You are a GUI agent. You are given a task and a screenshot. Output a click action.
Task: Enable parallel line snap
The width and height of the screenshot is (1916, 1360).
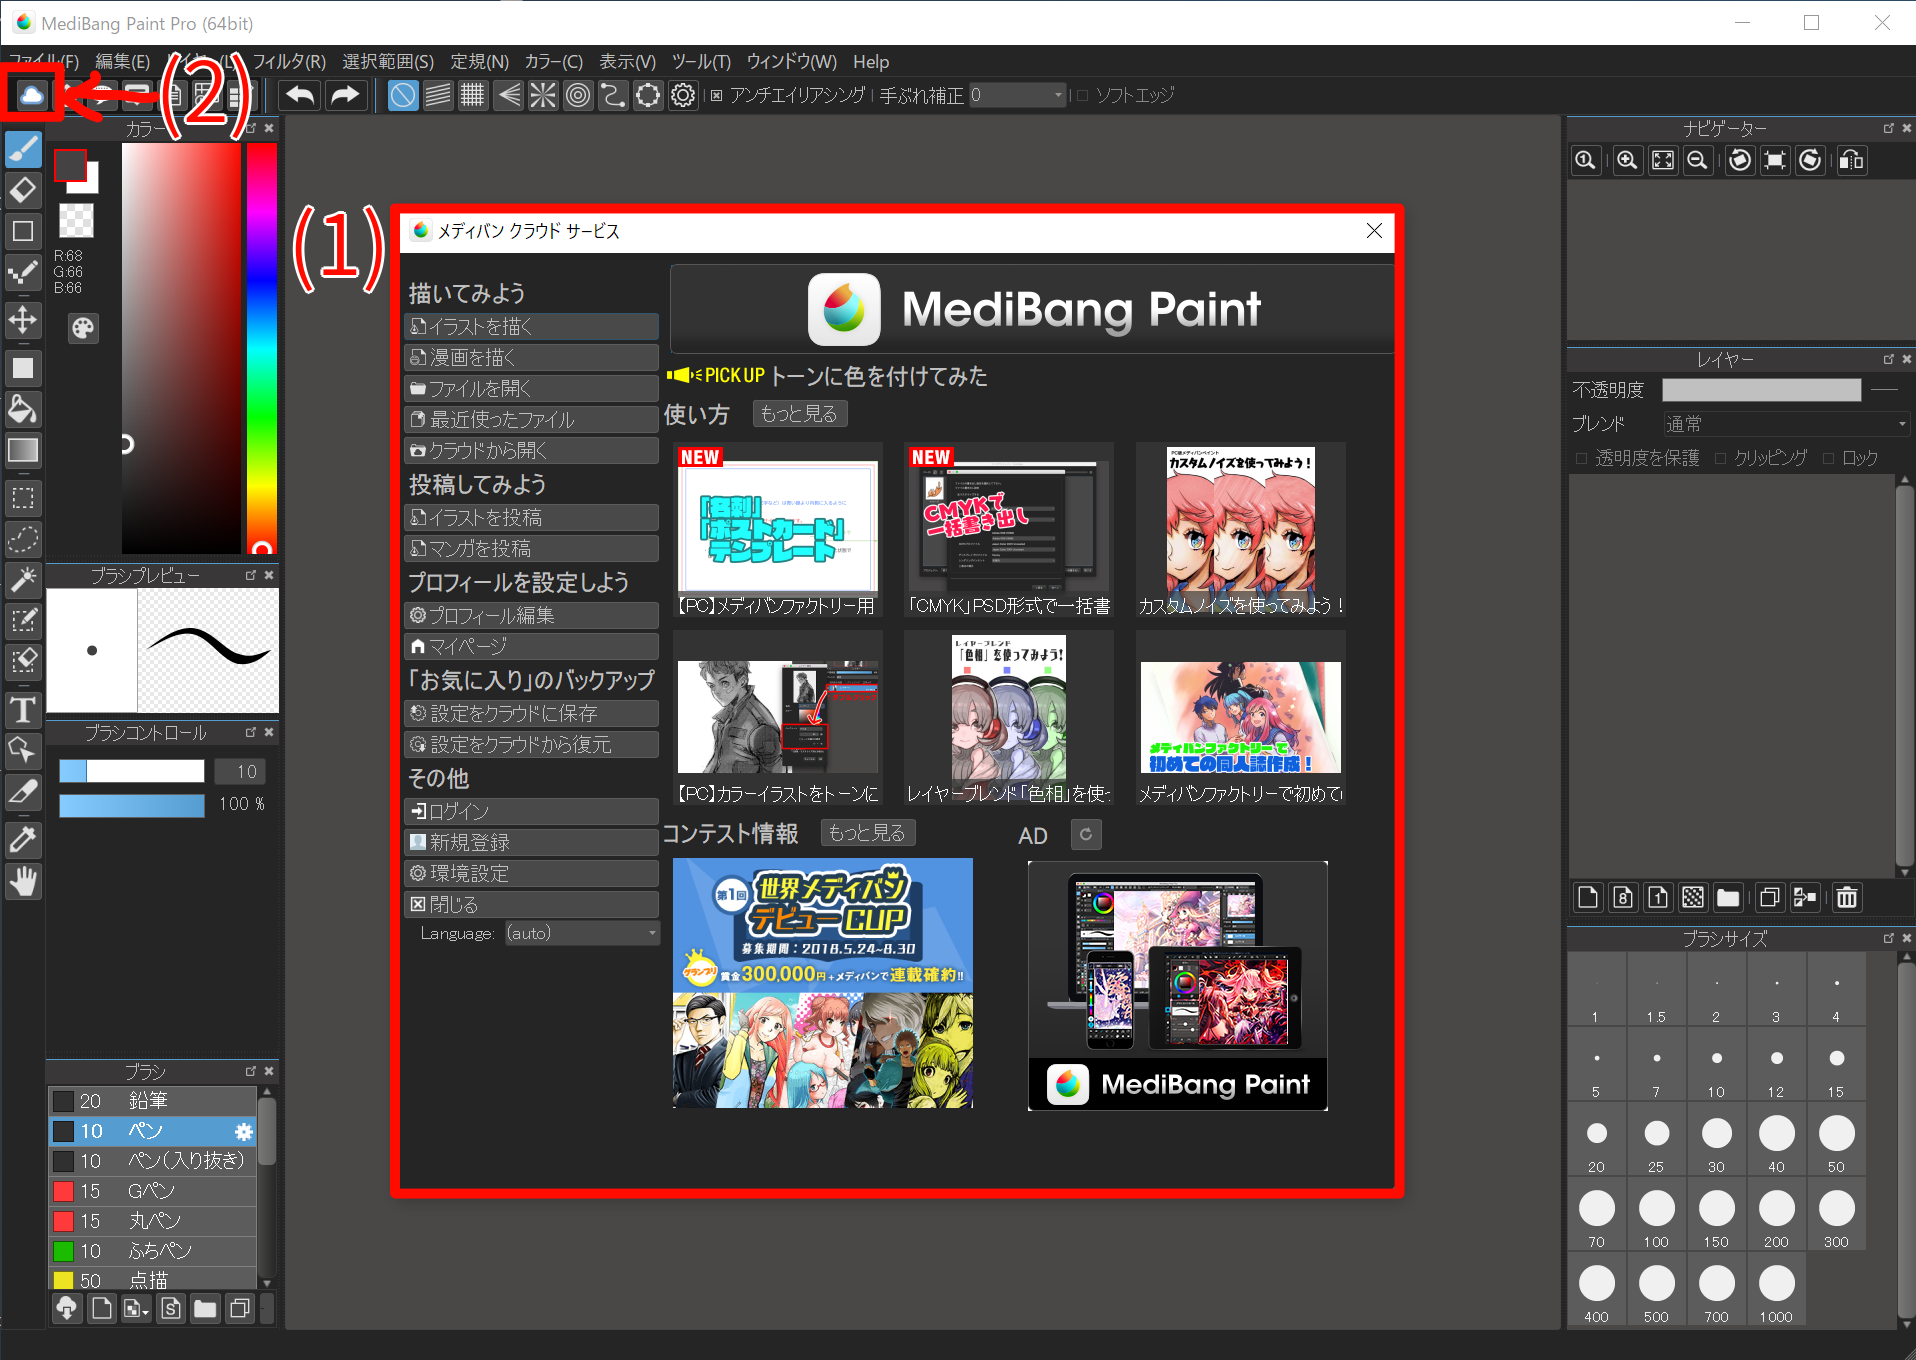(x=438, y=95)
